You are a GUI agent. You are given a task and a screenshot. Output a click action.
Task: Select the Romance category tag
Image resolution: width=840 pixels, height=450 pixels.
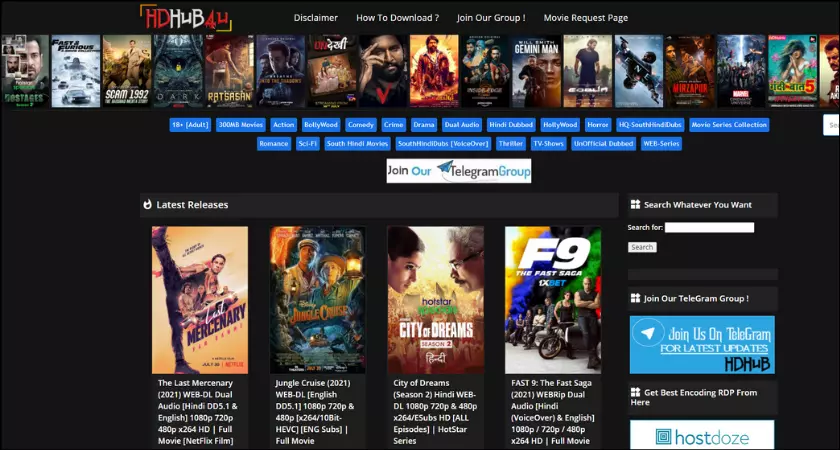274,144
